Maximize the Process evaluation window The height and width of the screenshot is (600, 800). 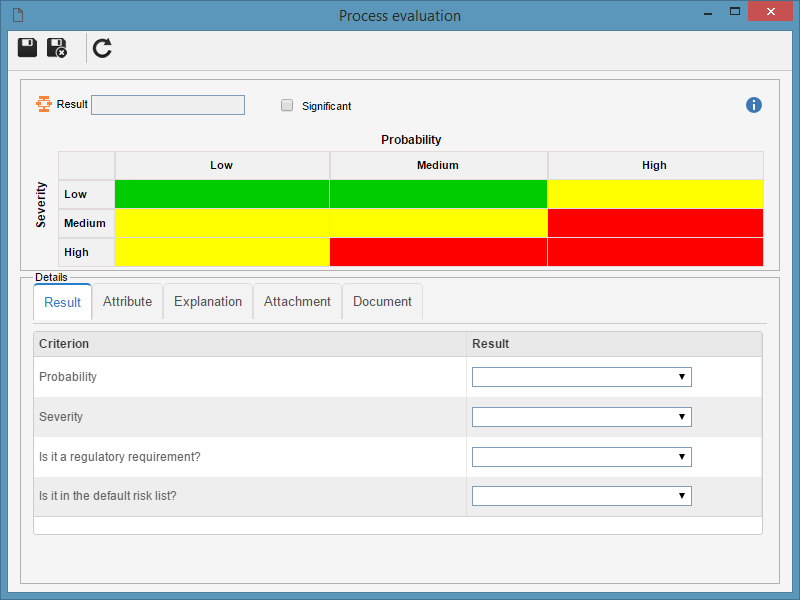pos(735,12)
